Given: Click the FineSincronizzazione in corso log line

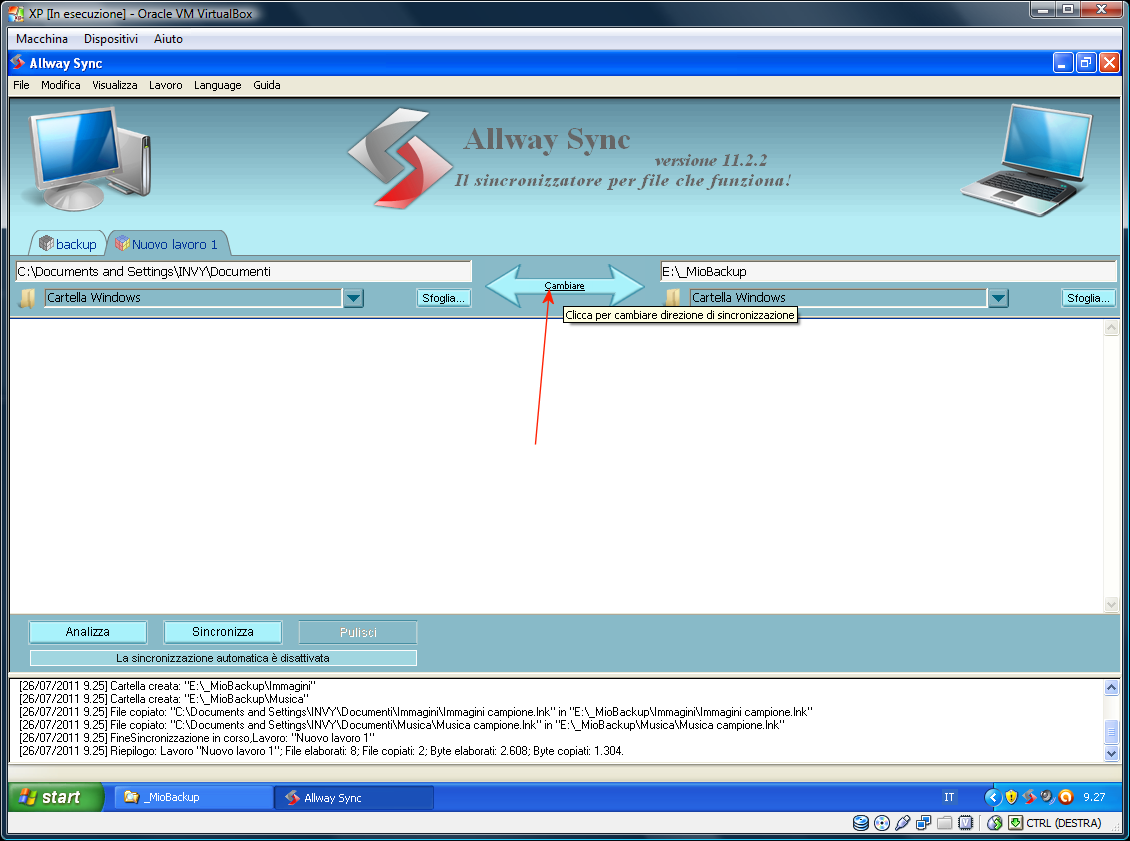Looking at the screenshot, I should [197, 738].
